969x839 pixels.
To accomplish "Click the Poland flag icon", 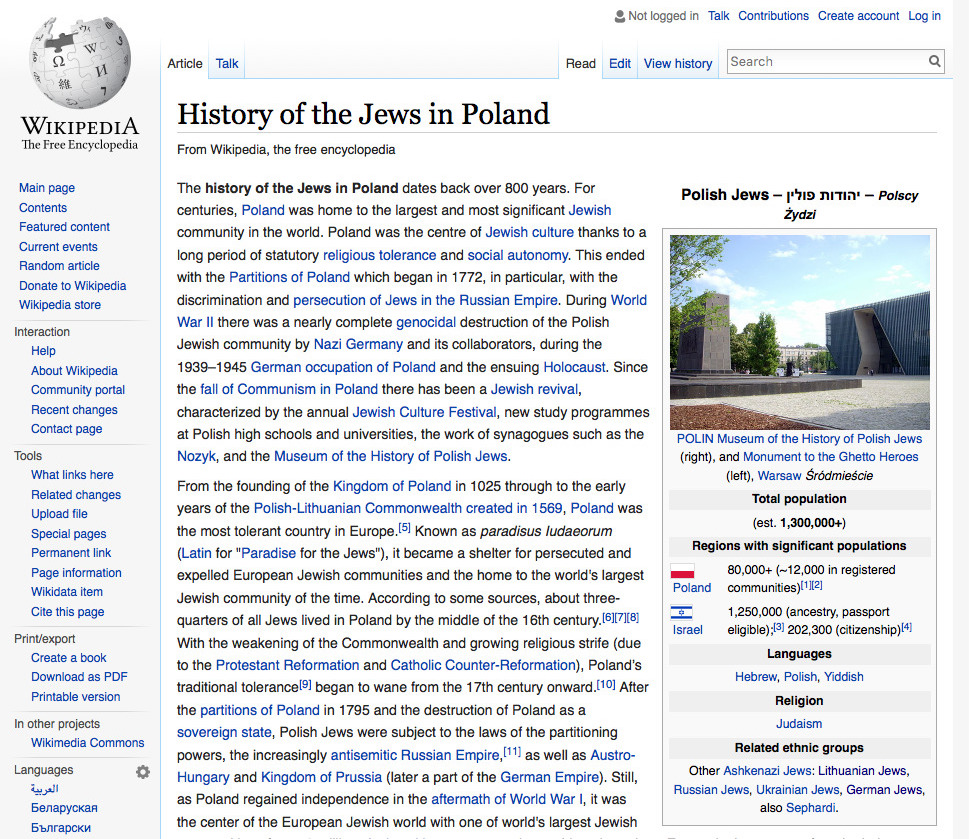I will pyautogui.click(x=682, y=571).
